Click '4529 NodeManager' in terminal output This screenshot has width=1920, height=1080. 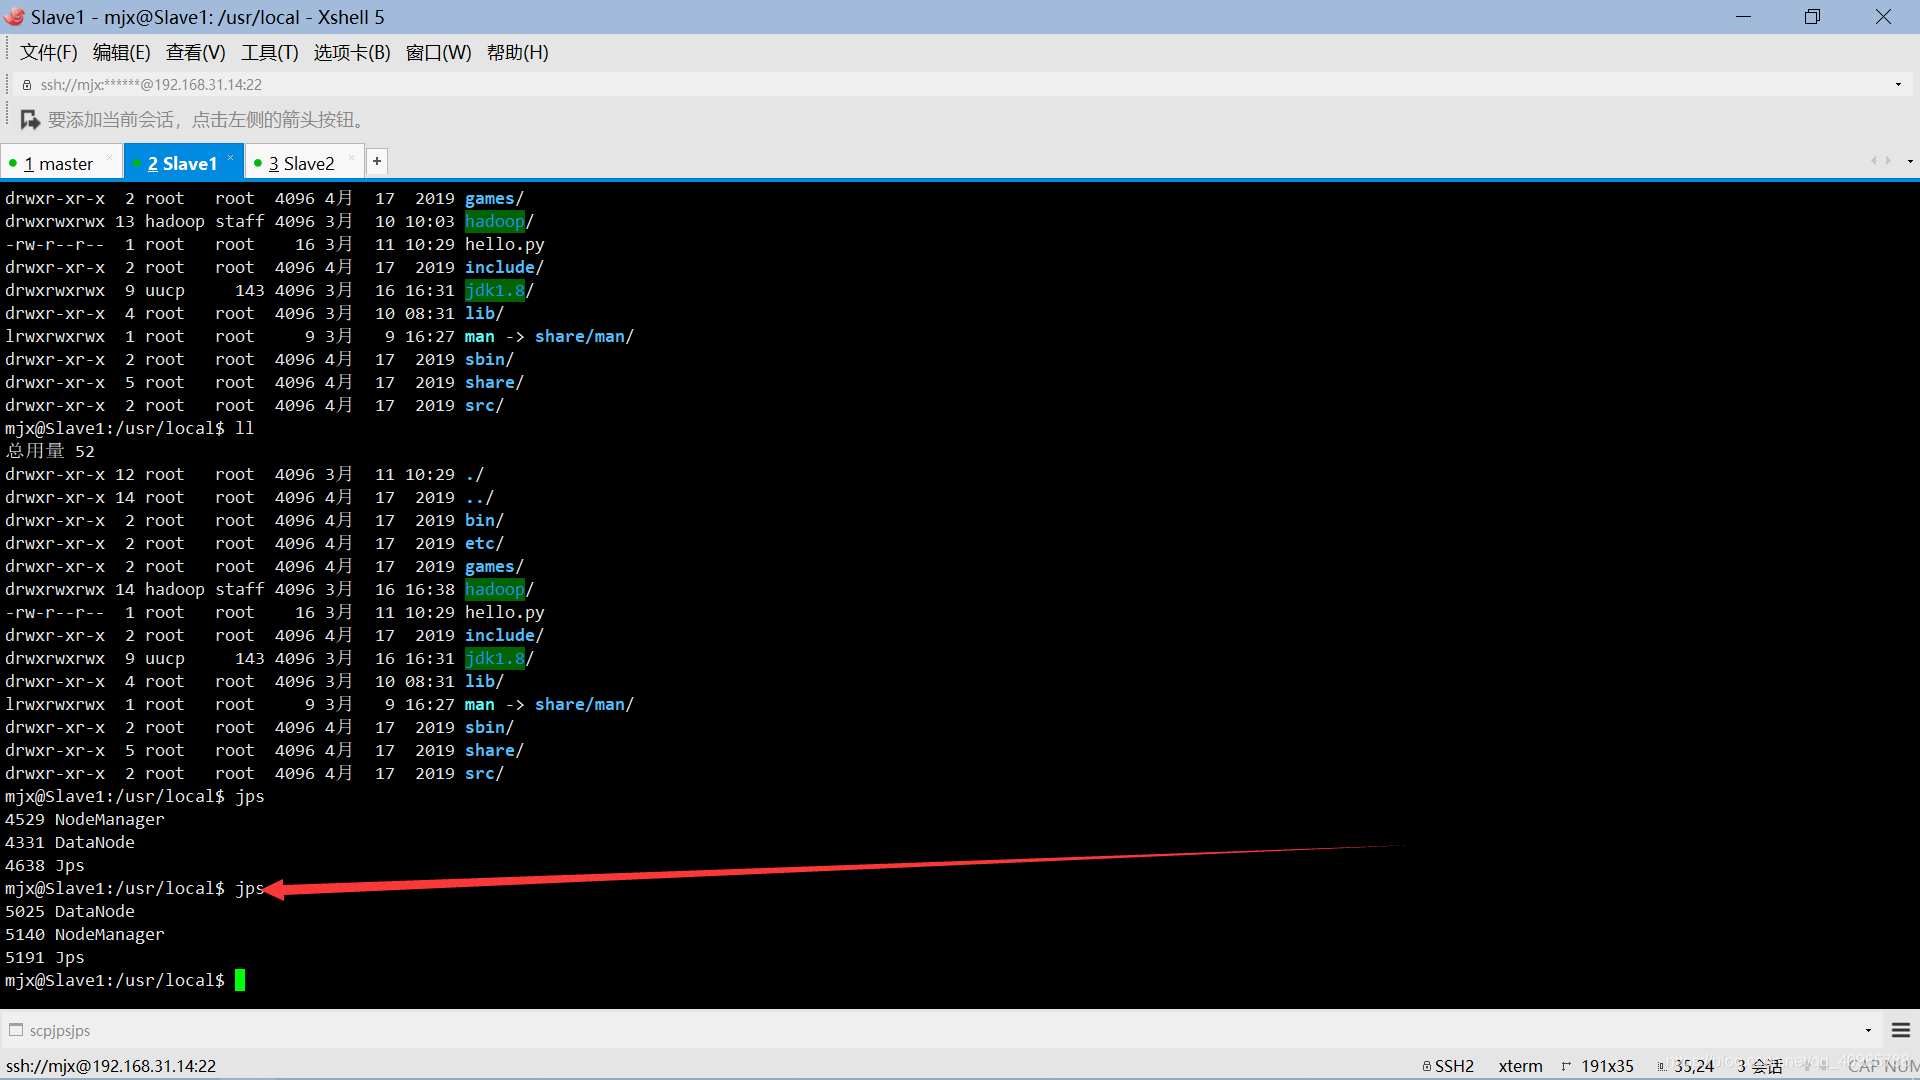click(84, 820)
